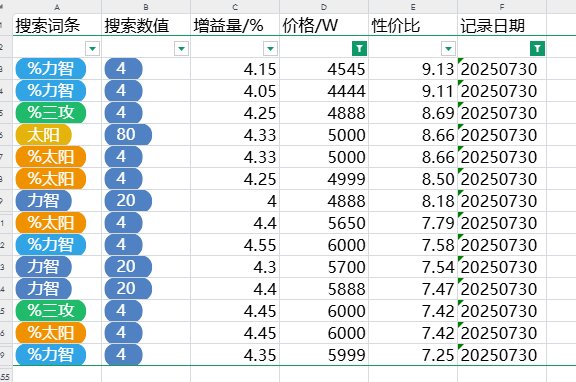The image size is (576, 382).
Task: Select the price cell 5650
Action: tap(324, 223)
